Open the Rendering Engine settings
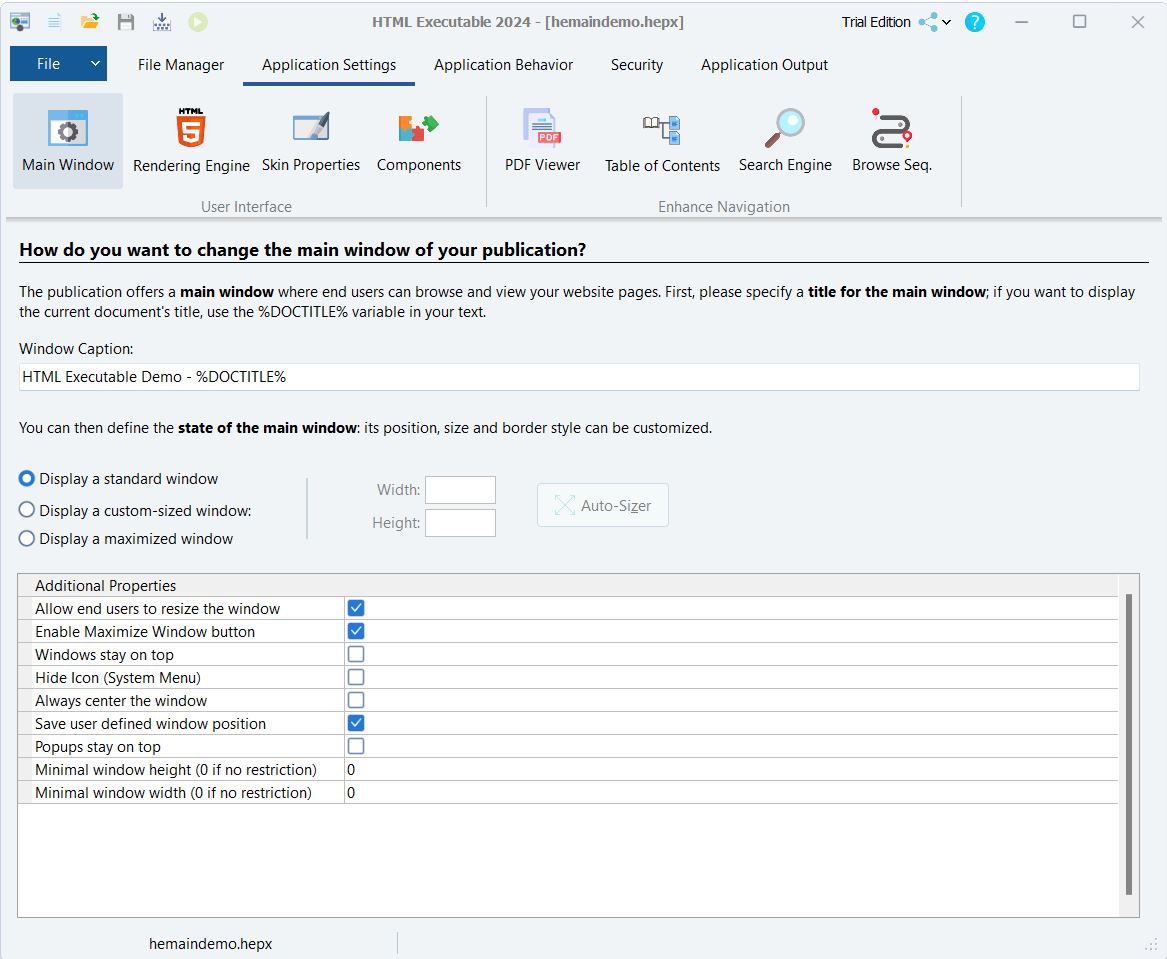This screenshot has width=1167, height=959. coord(191,141)
